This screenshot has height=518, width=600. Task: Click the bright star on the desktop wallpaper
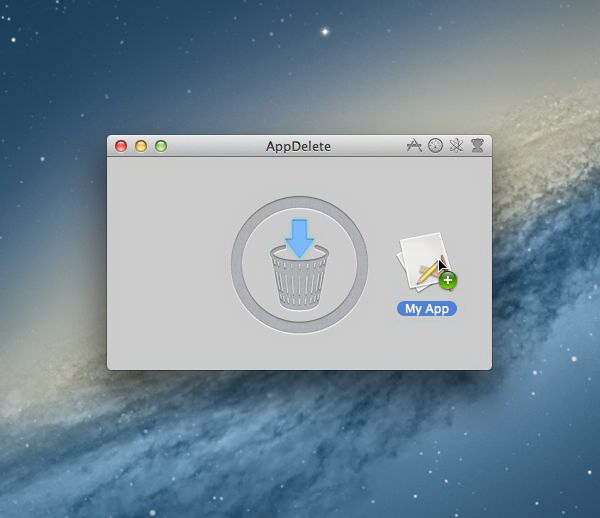coord(324,31)
